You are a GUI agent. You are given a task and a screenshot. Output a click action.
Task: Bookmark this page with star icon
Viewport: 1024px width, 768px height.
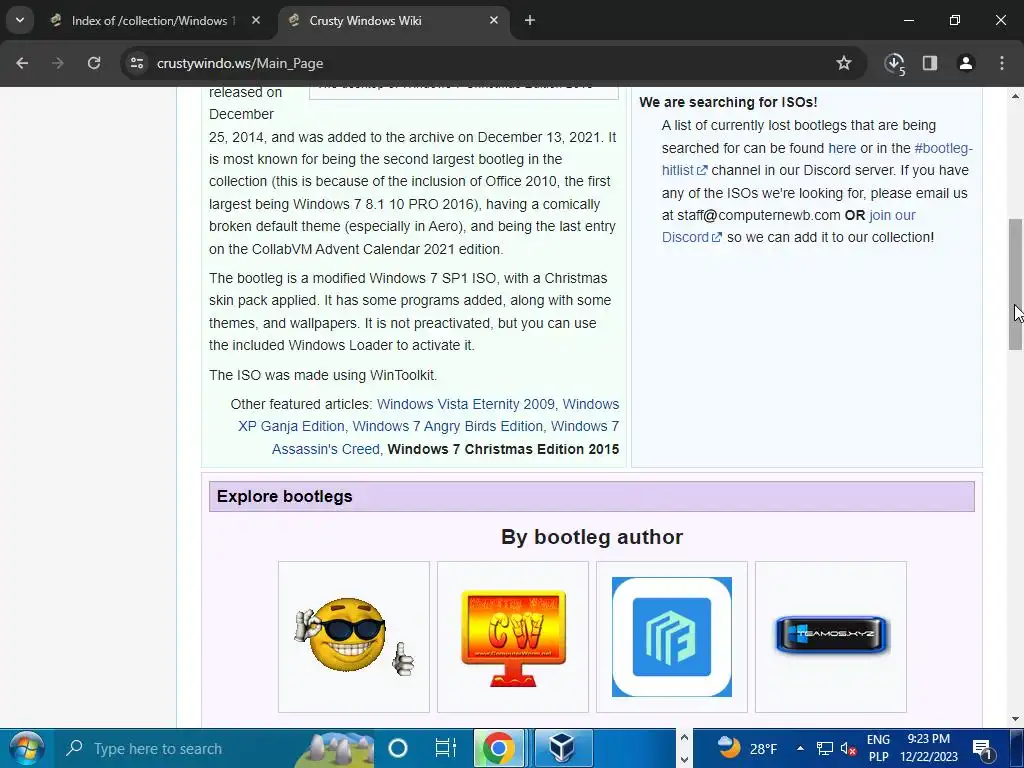coord(844,63)
